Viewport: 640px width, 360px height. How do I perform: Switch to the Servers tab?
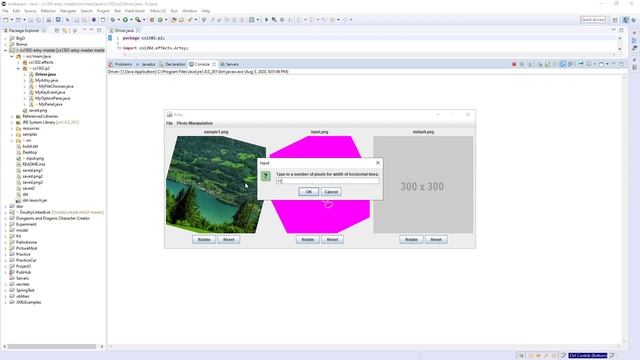click(229, 64)
